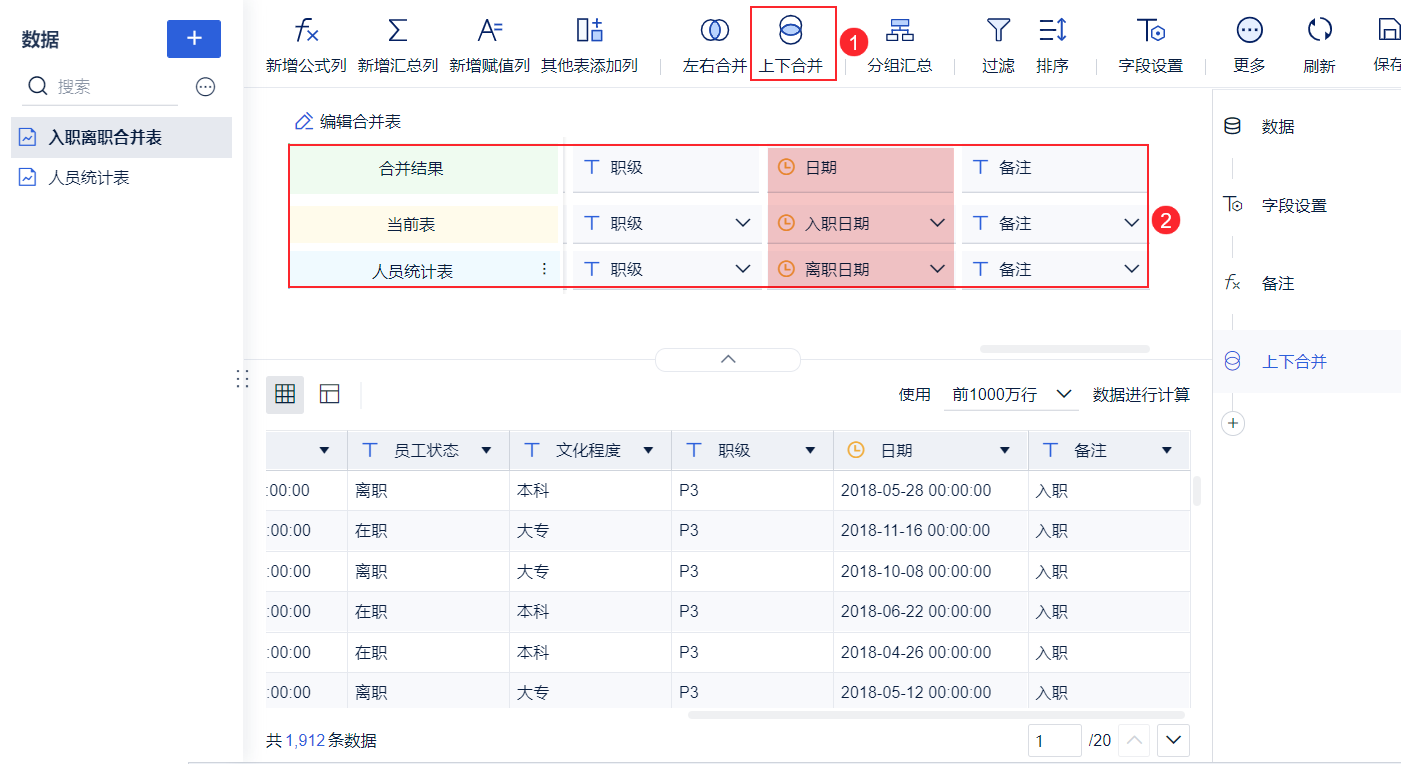This screenshot has width=1401, height=764.
Task: Collapse the merge settings panel
Action: (x=728, y=359)
